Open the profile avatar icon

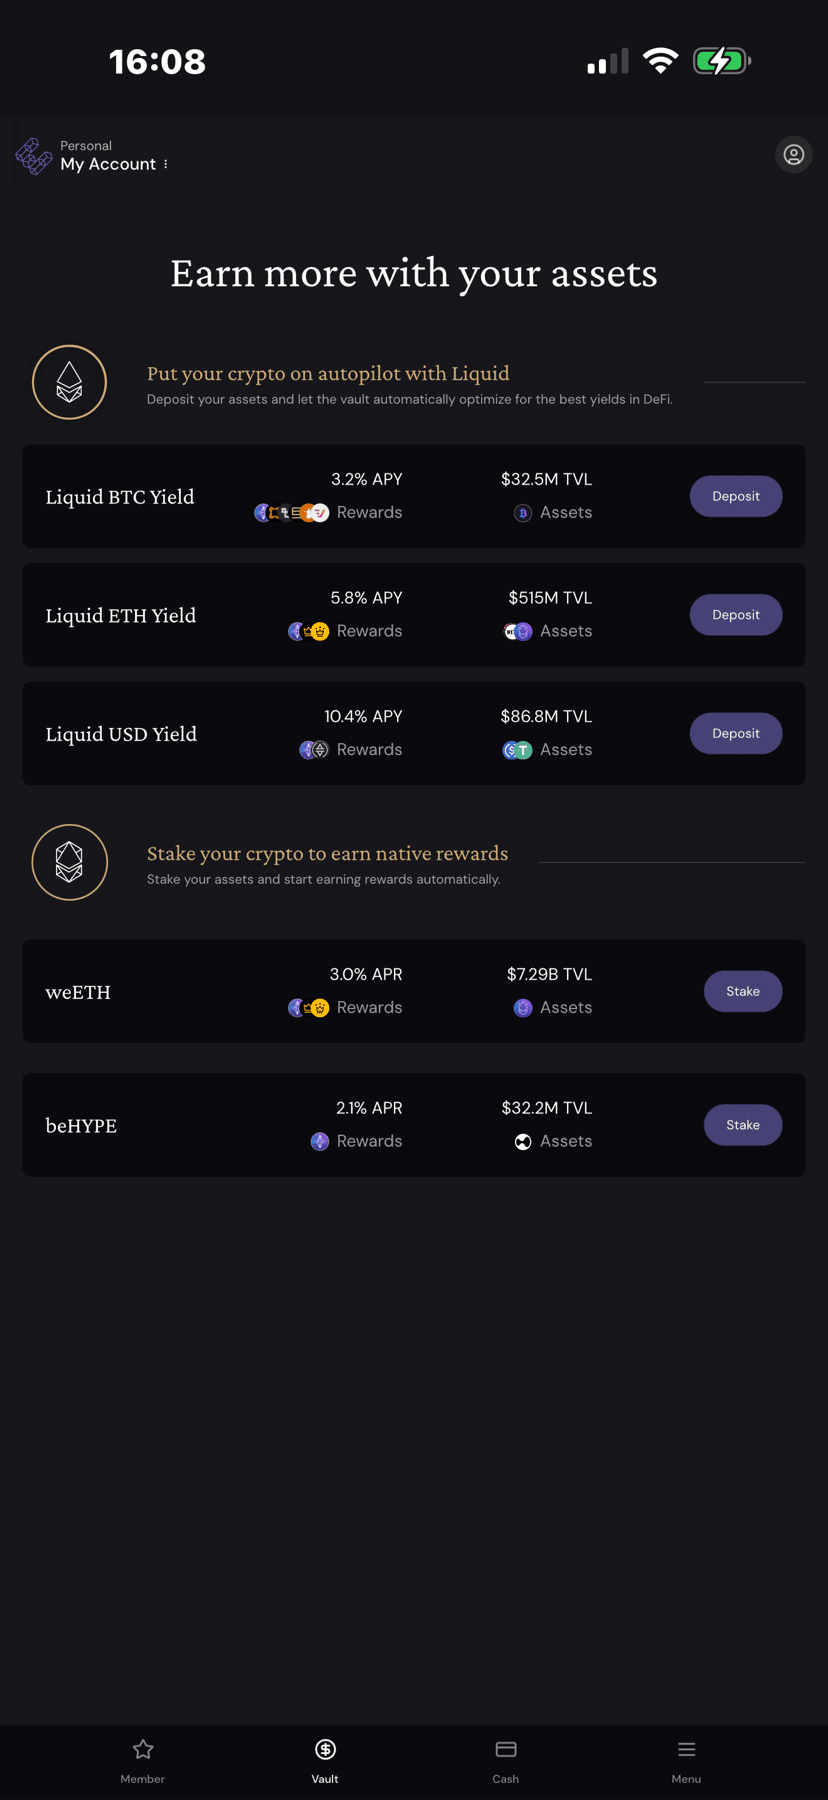(793, 155)
